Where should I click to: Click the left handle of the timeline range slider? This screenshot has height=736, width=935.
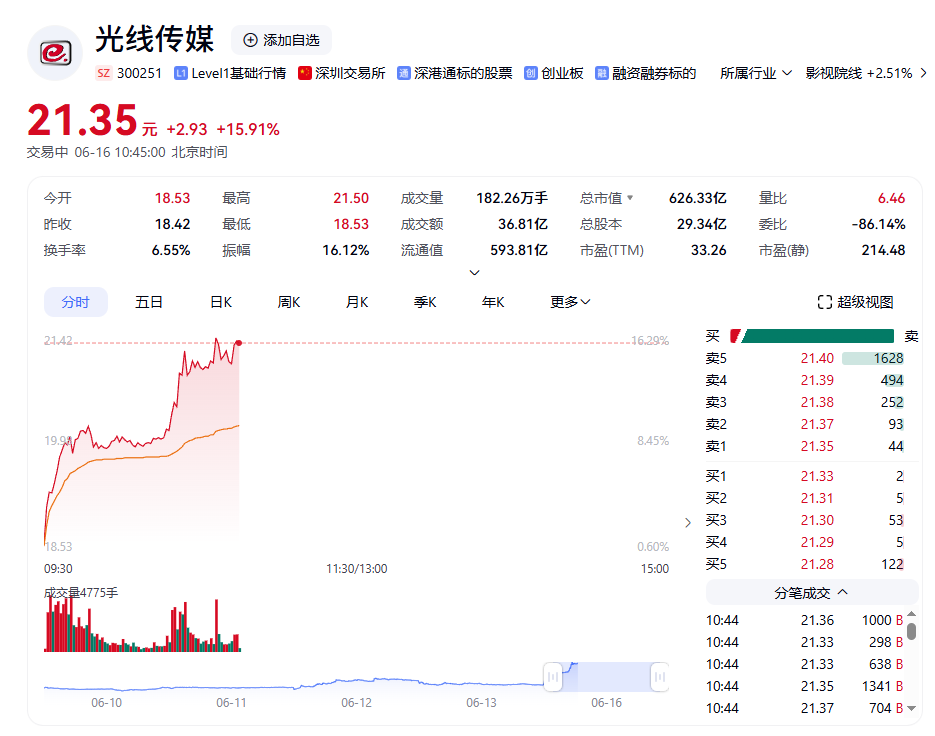pyautogui.click(x=553, y=677)
